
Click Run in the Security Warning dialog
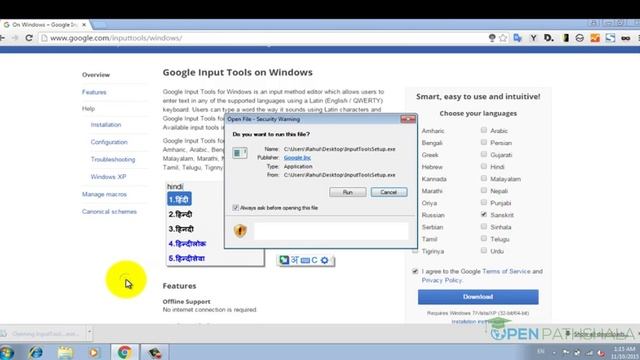click(348, 192)
